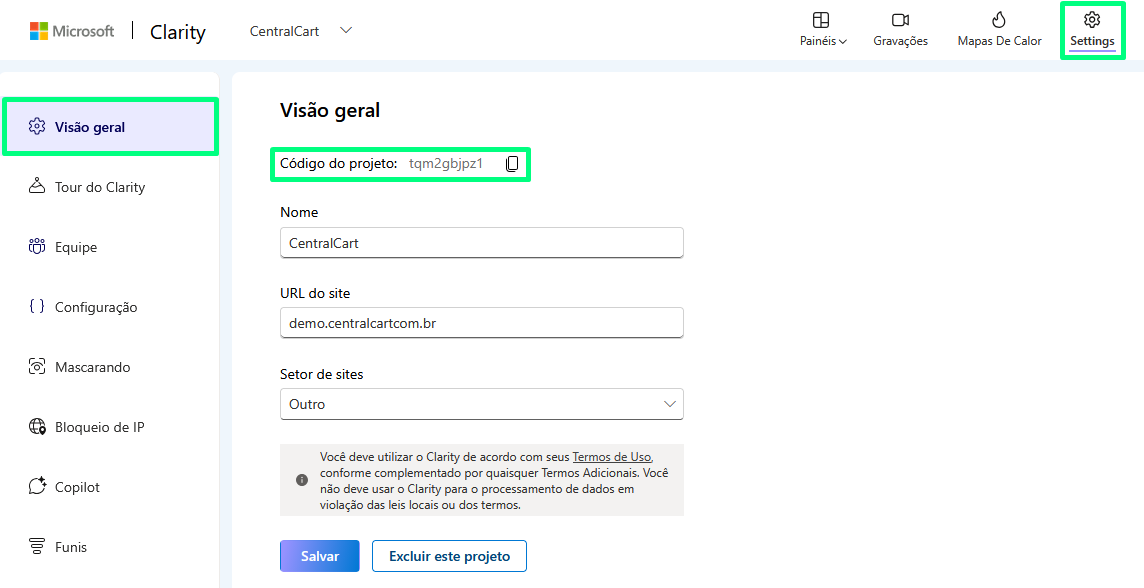Click the Clarity app title
1144x588 pixels.
pyautogui.click(x=177, y=32)
